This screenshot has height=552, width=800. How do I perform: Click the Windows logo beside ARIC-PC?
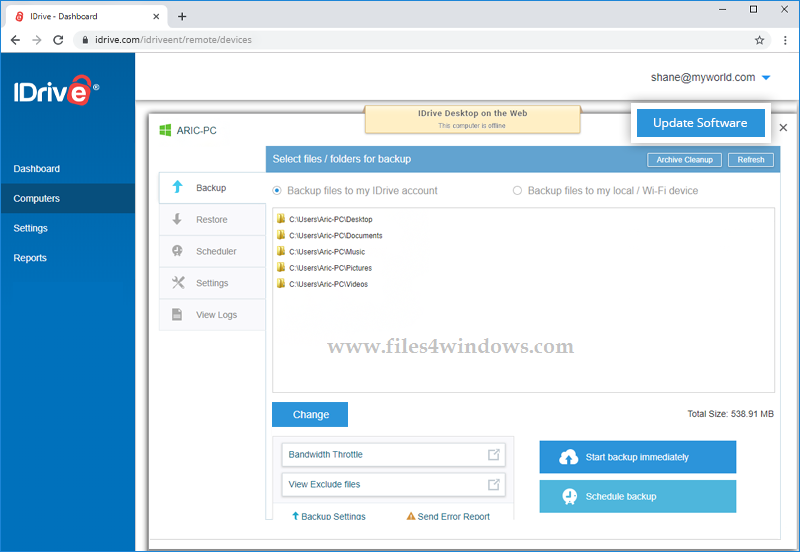165,130
